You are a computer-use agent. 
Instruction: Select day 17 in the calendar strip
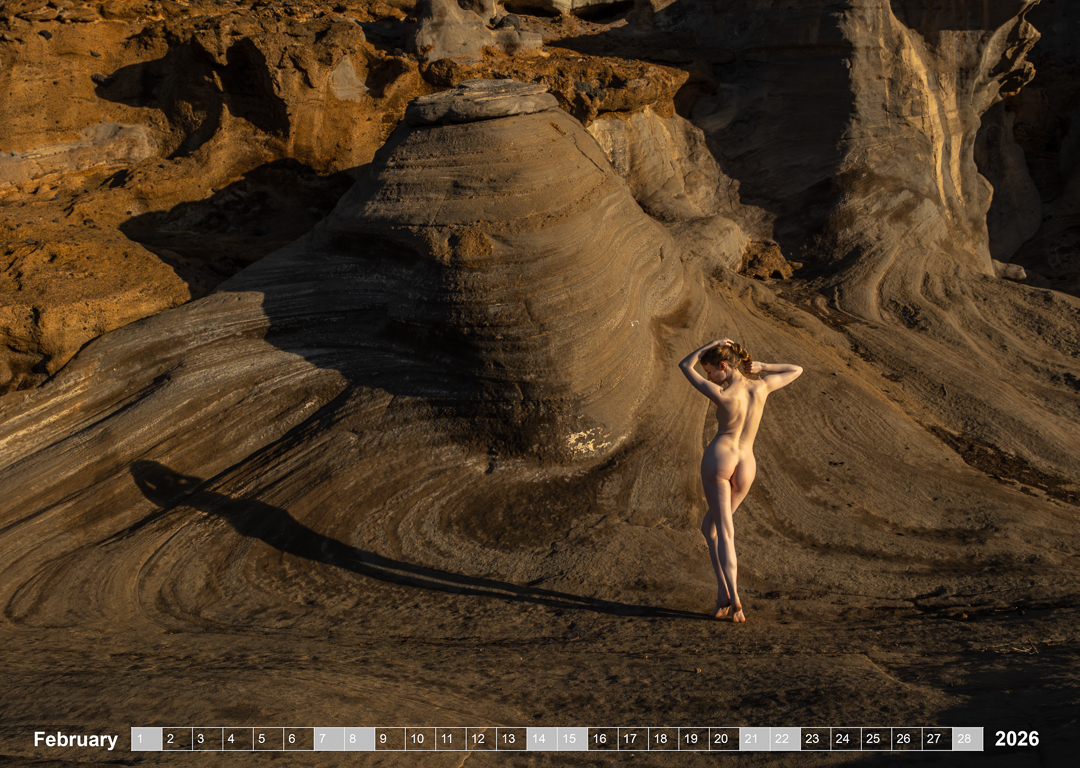point(633,739)
